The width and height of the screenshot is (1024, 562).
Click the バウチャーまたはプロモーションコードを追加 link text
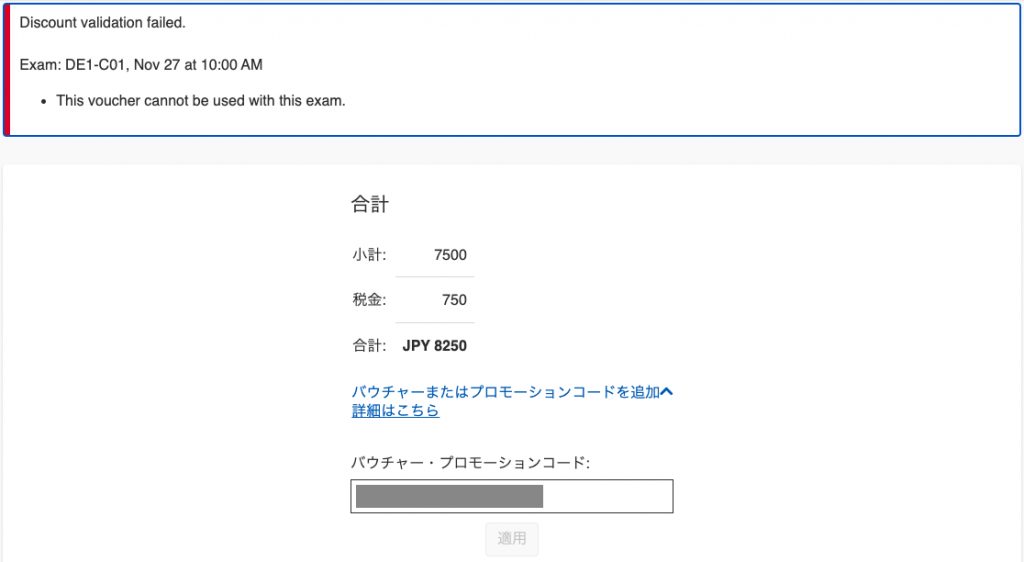pos(505,392)
